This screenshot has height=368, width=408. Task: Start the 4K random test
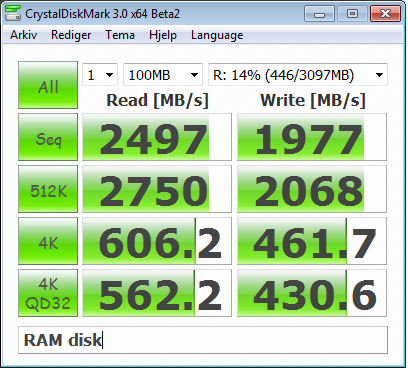pyautogui.click(x=48, y=241)
